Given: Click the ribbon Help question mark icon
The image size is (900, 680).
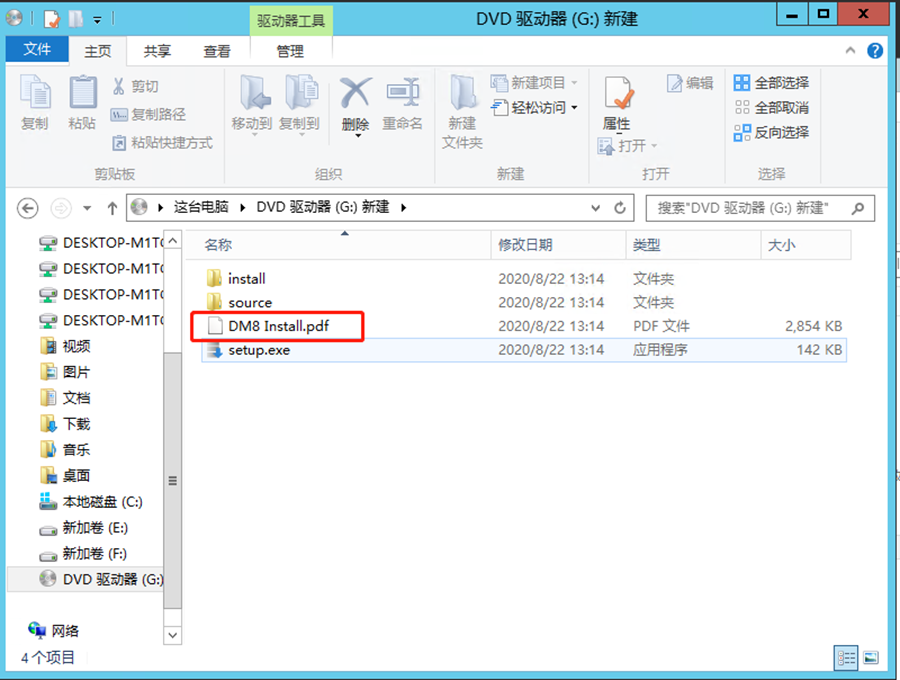Looking at the screenshot, I should 875,51.
